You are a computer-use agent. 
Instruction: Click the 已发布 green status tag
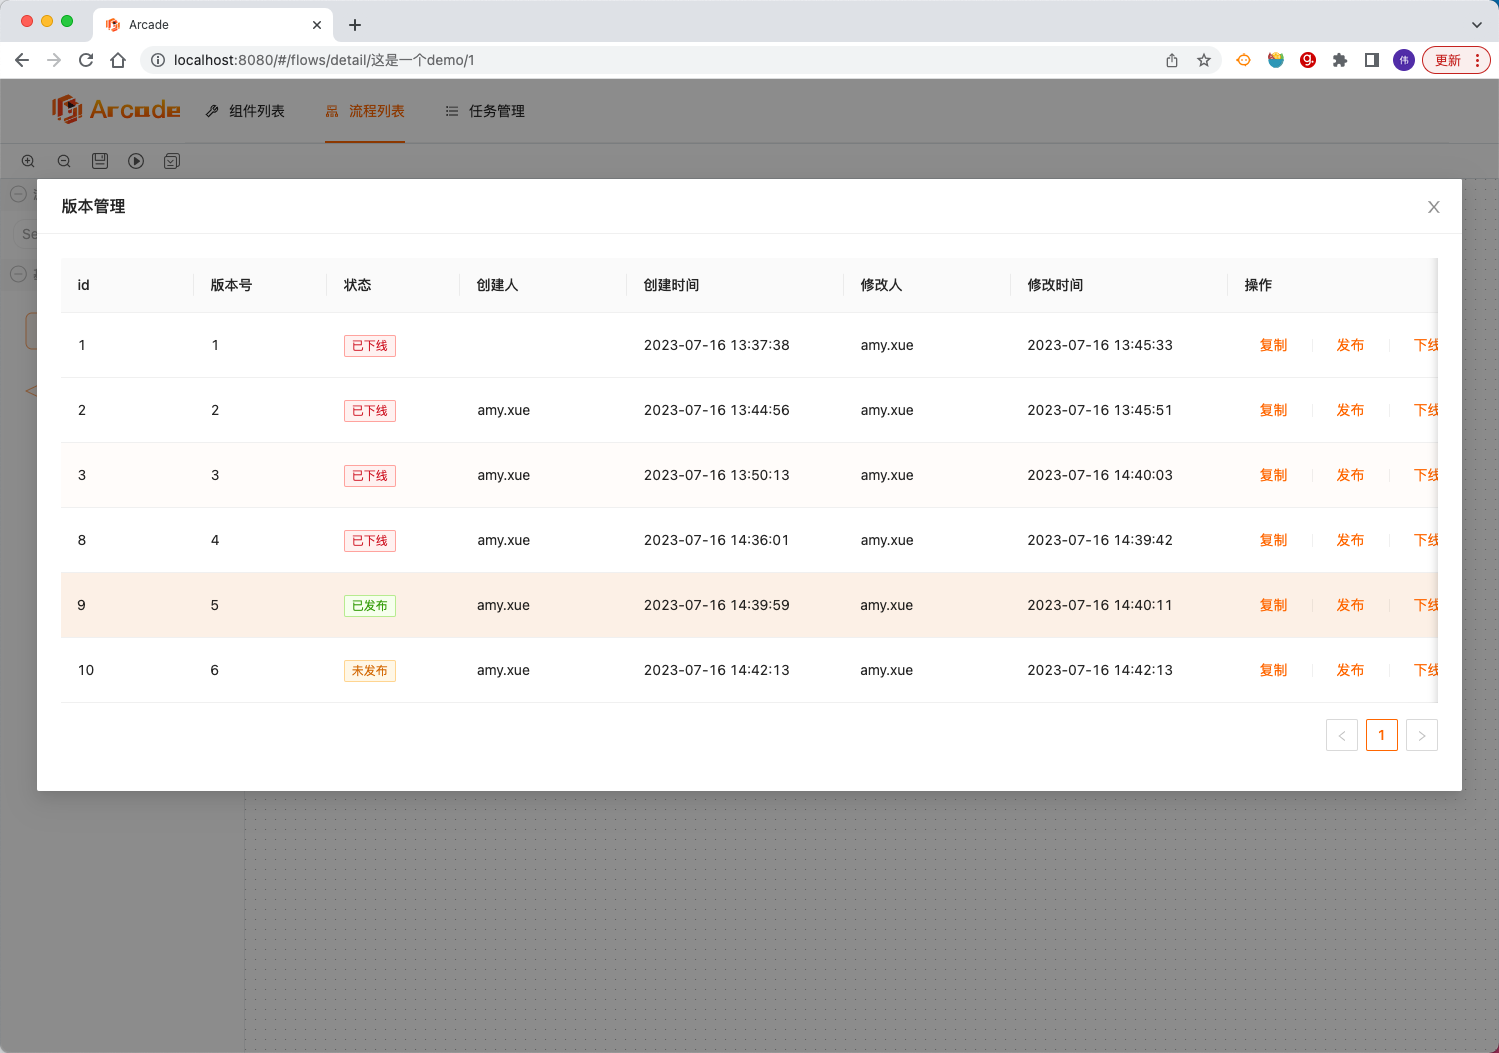(369, 605)
